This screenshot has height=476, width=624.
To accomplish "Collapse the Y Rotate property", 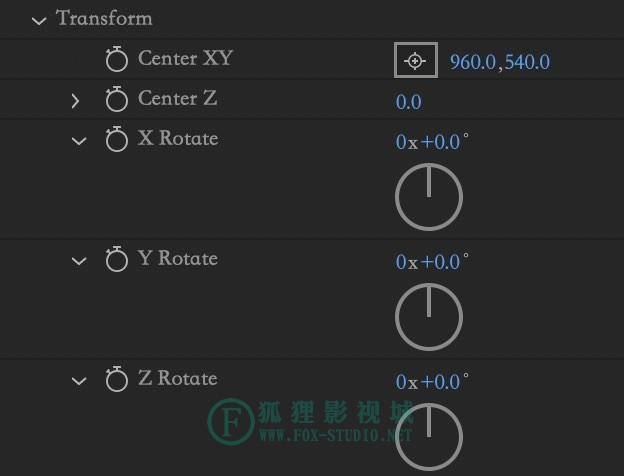I will (79, 261).
